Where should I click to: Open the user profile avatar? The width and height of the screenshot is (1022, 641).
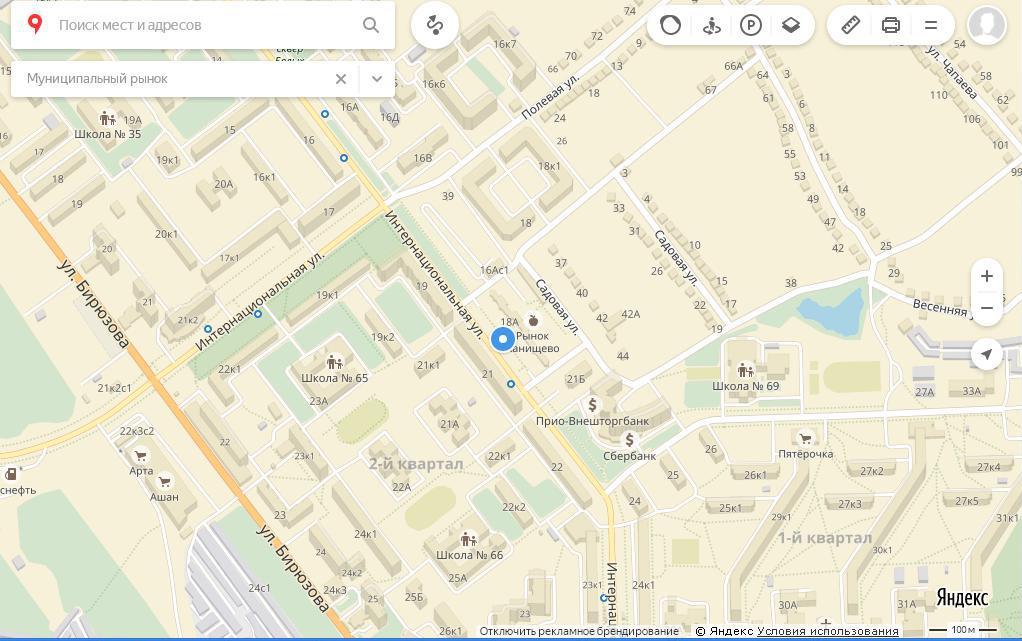point(987,25)
